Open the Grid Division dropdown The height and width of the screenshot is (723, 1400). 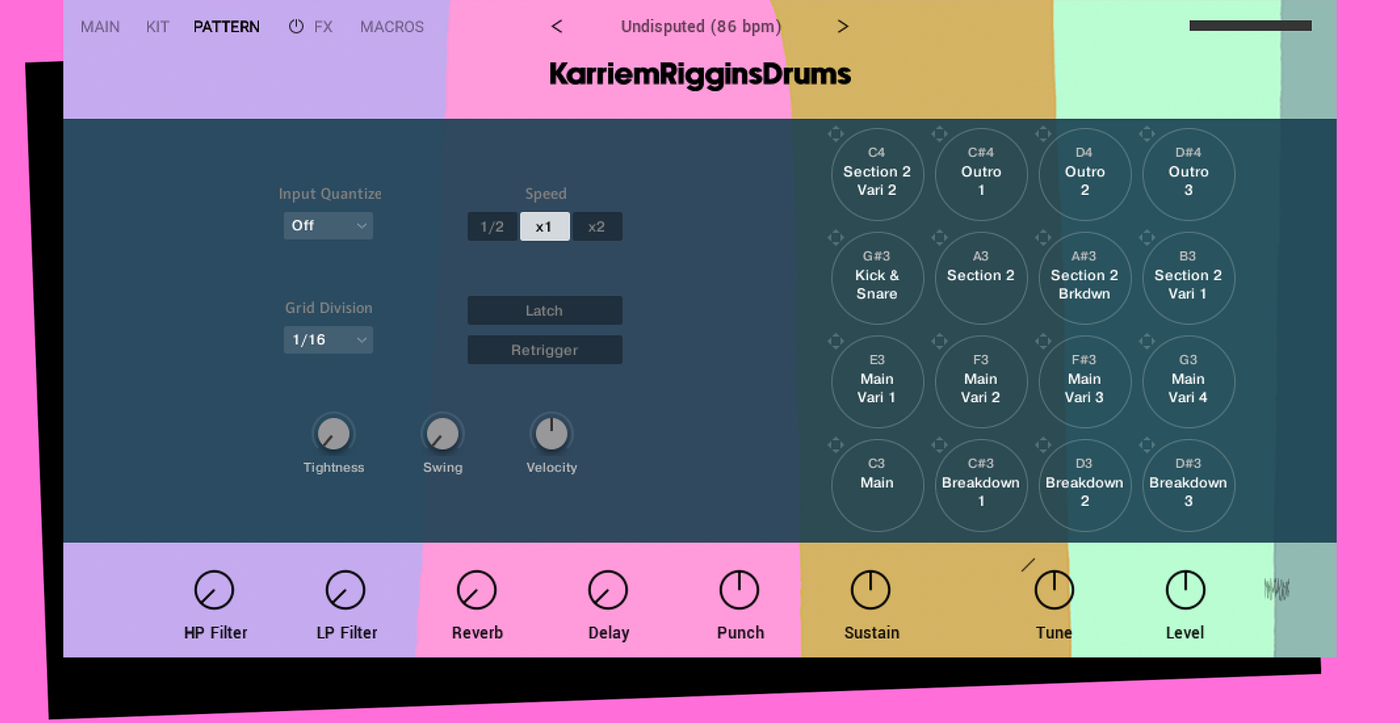(328, 340)
